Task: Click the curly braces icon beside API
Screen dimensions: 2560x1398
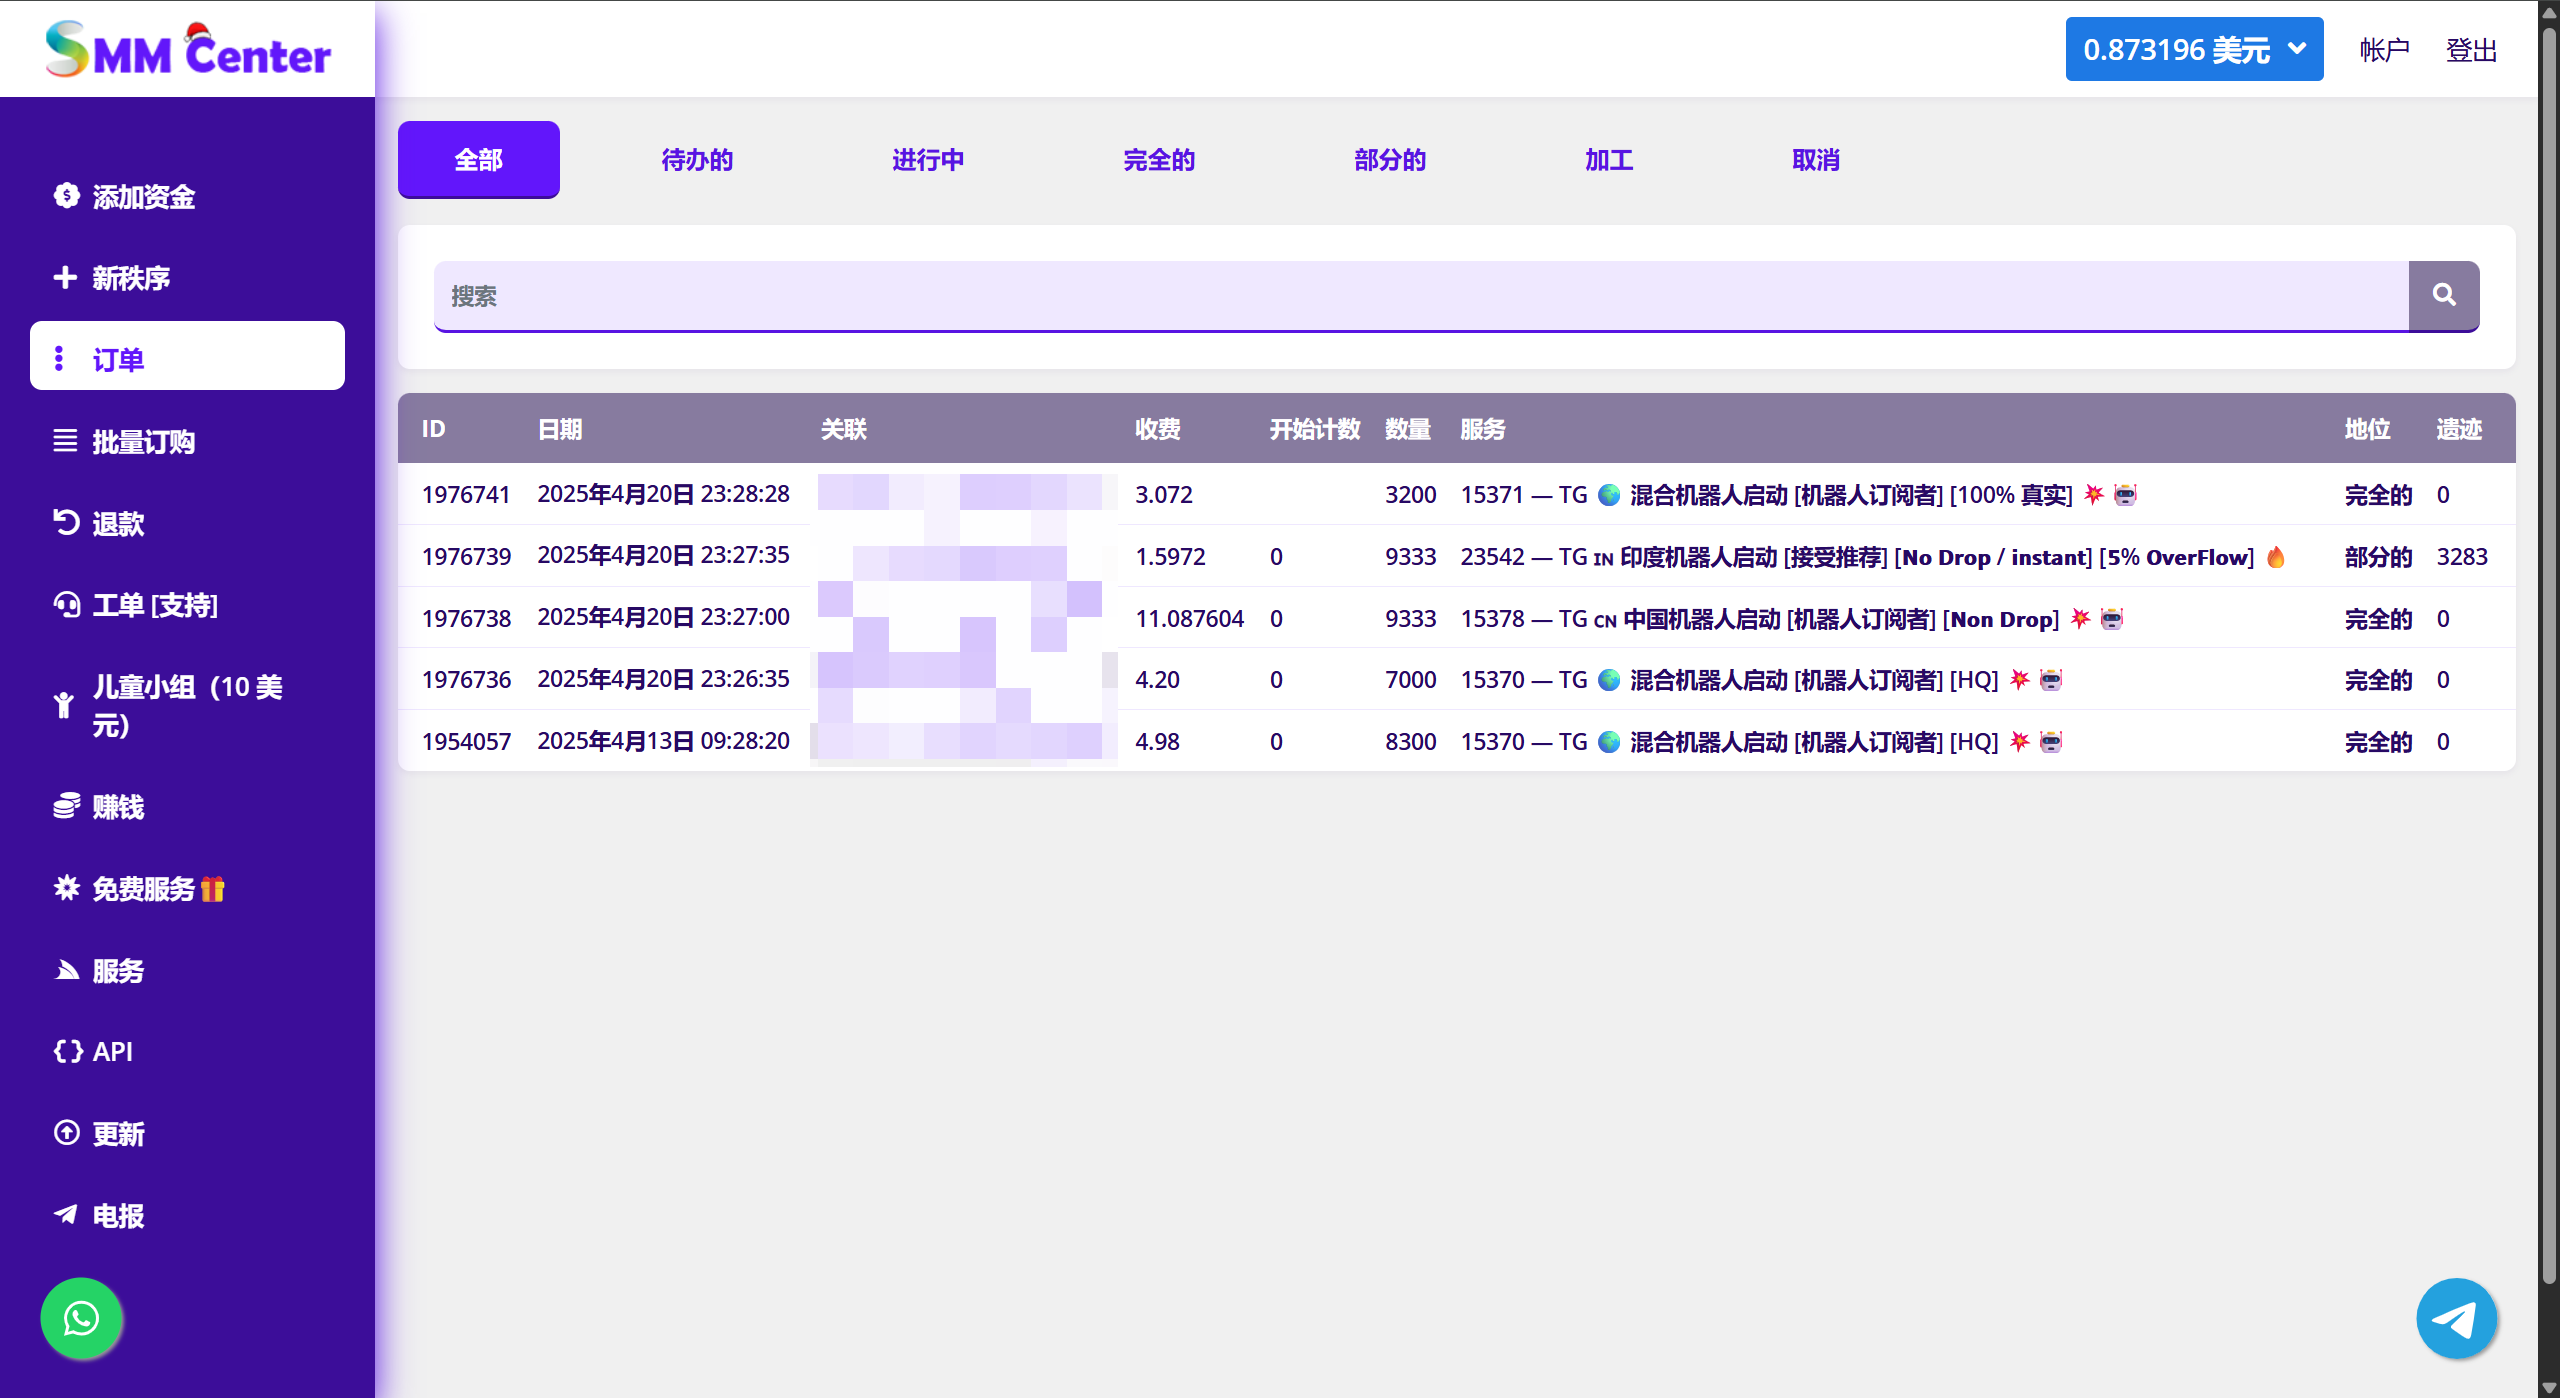Action: click(67, 1051)
